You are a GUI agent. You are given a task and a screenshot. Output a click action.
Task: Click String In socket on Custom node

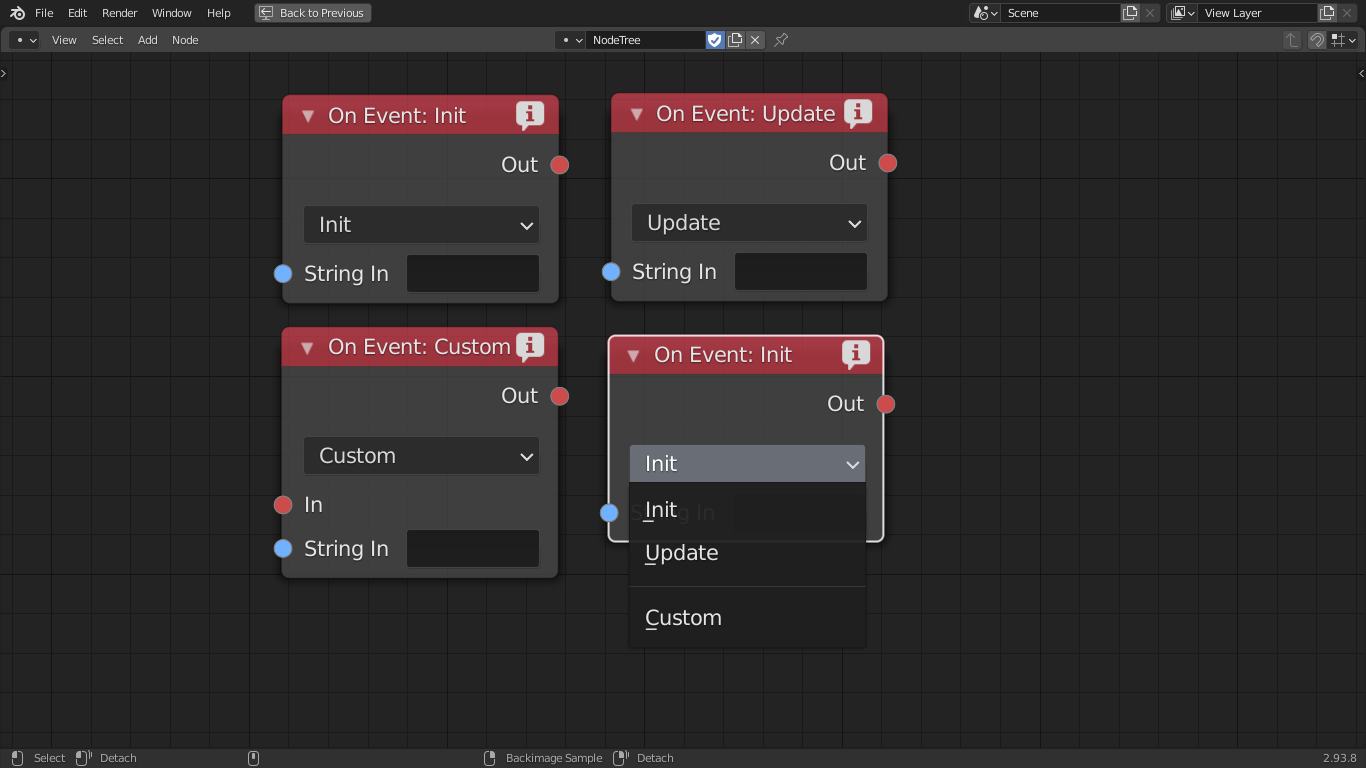pos(283,548)
